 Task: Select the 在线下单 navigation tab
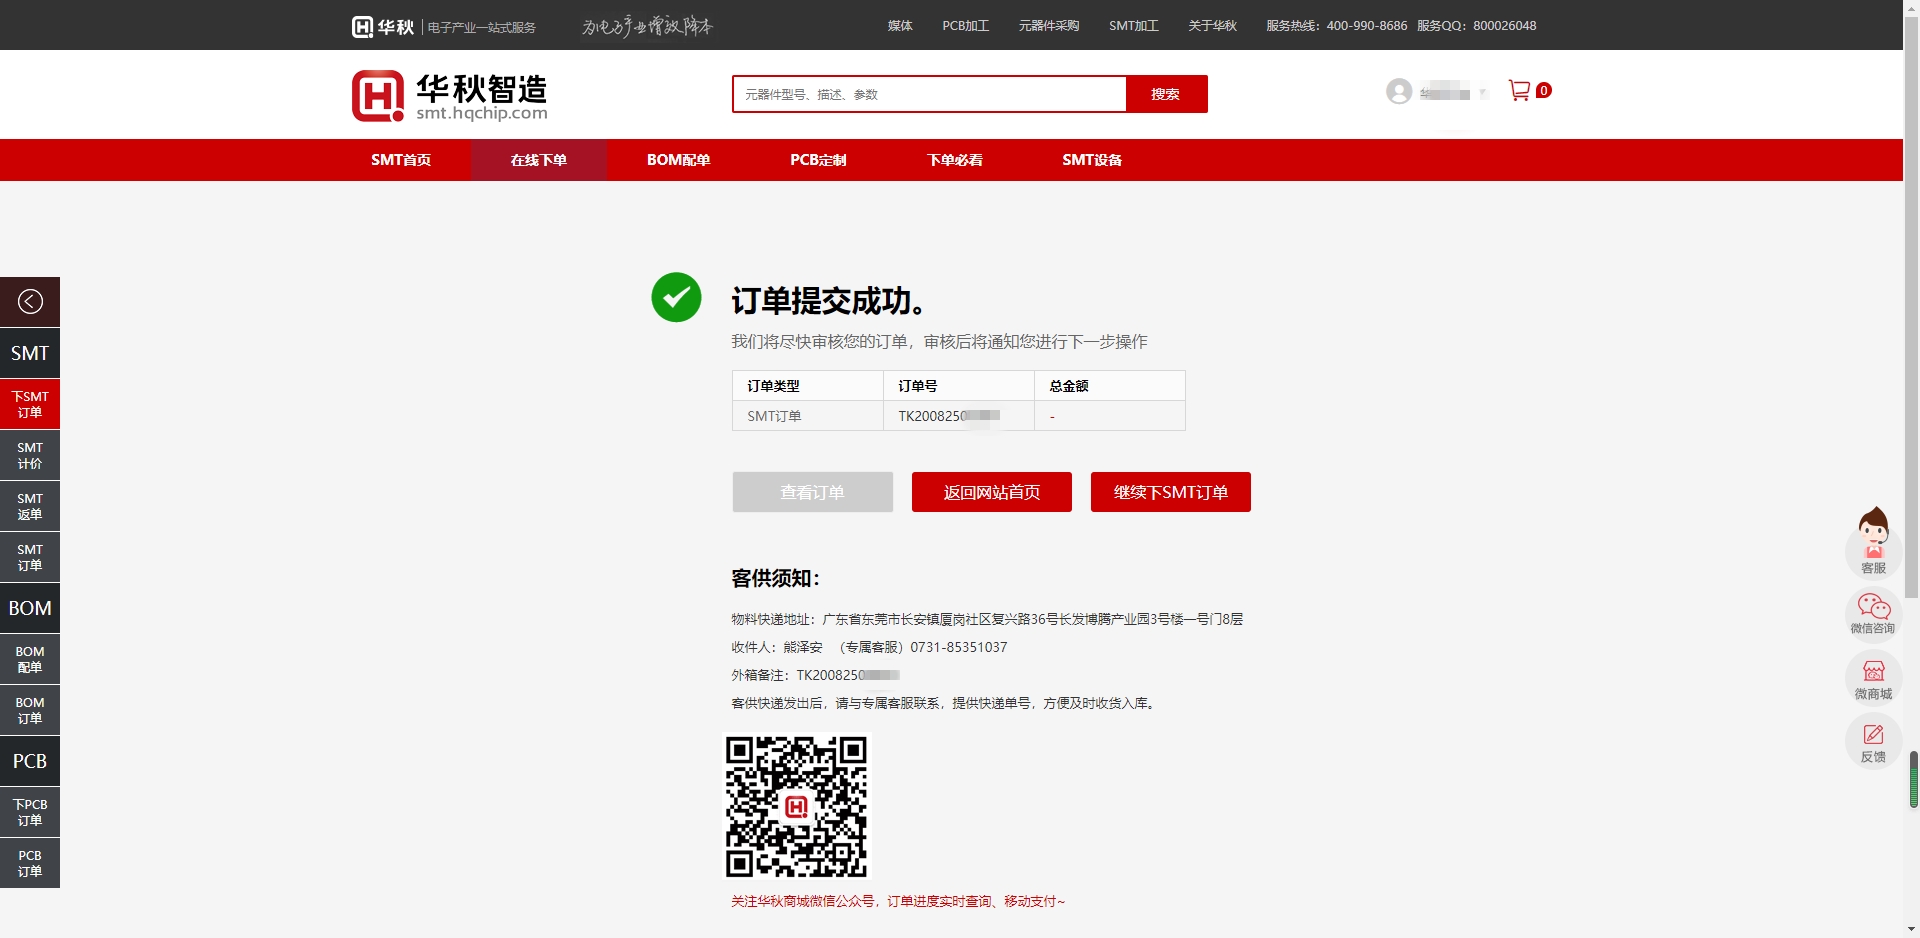coord(538,160)
